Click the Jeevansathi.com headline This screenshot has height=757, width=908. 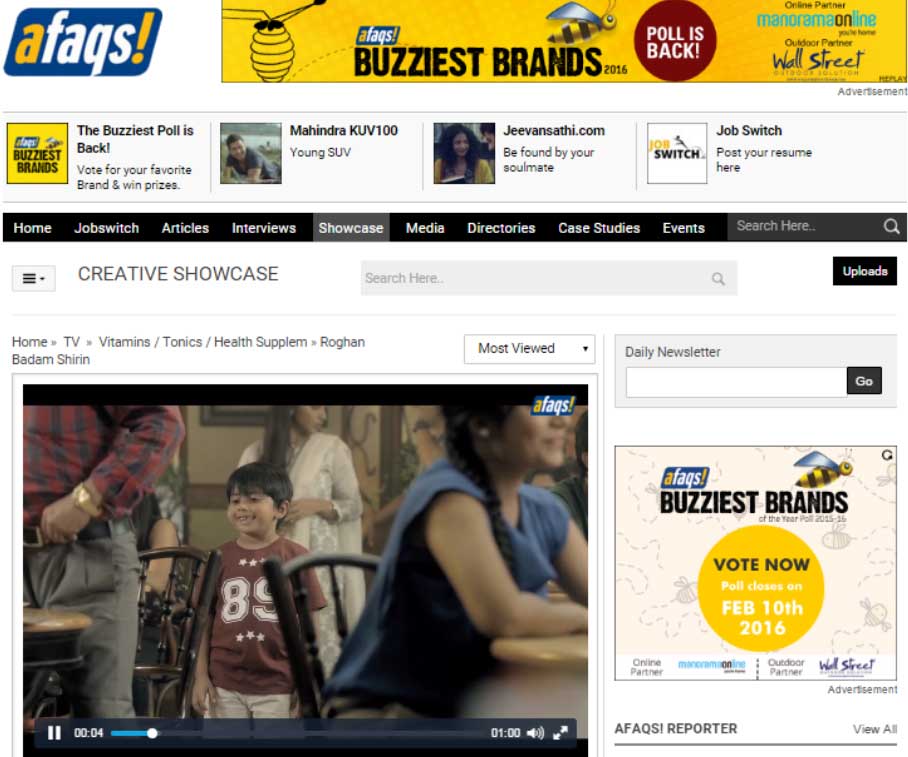click(x=554, y=131)
